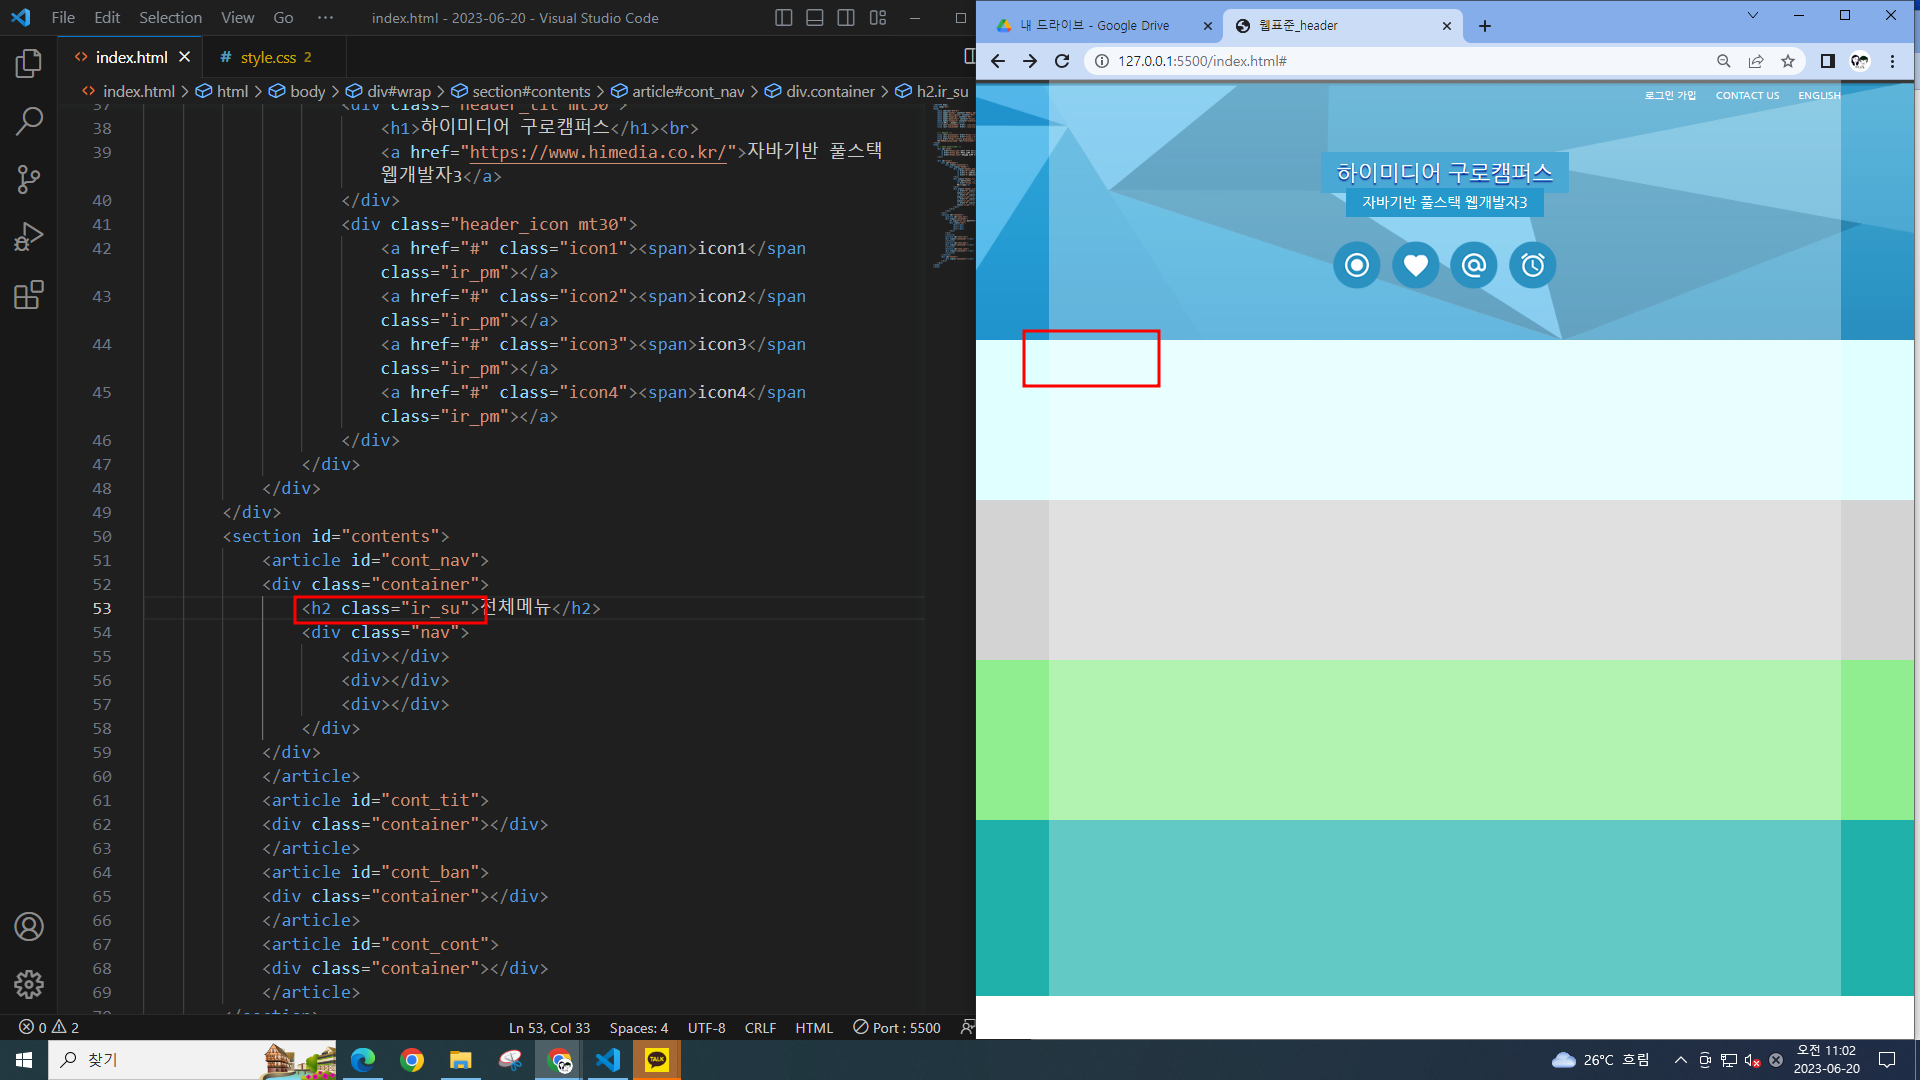The image size is (1920, 1080).
Task: Click the heart icon on webpage header
Action: [x=1415, y=265]
